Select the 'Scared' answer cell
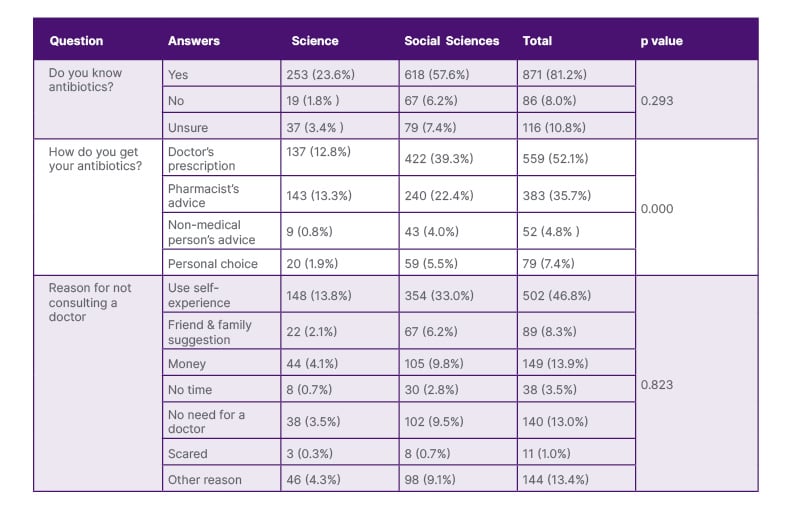The height and width of the screenshot is (513, 800). pyautogui.click(x=221, y=453)
